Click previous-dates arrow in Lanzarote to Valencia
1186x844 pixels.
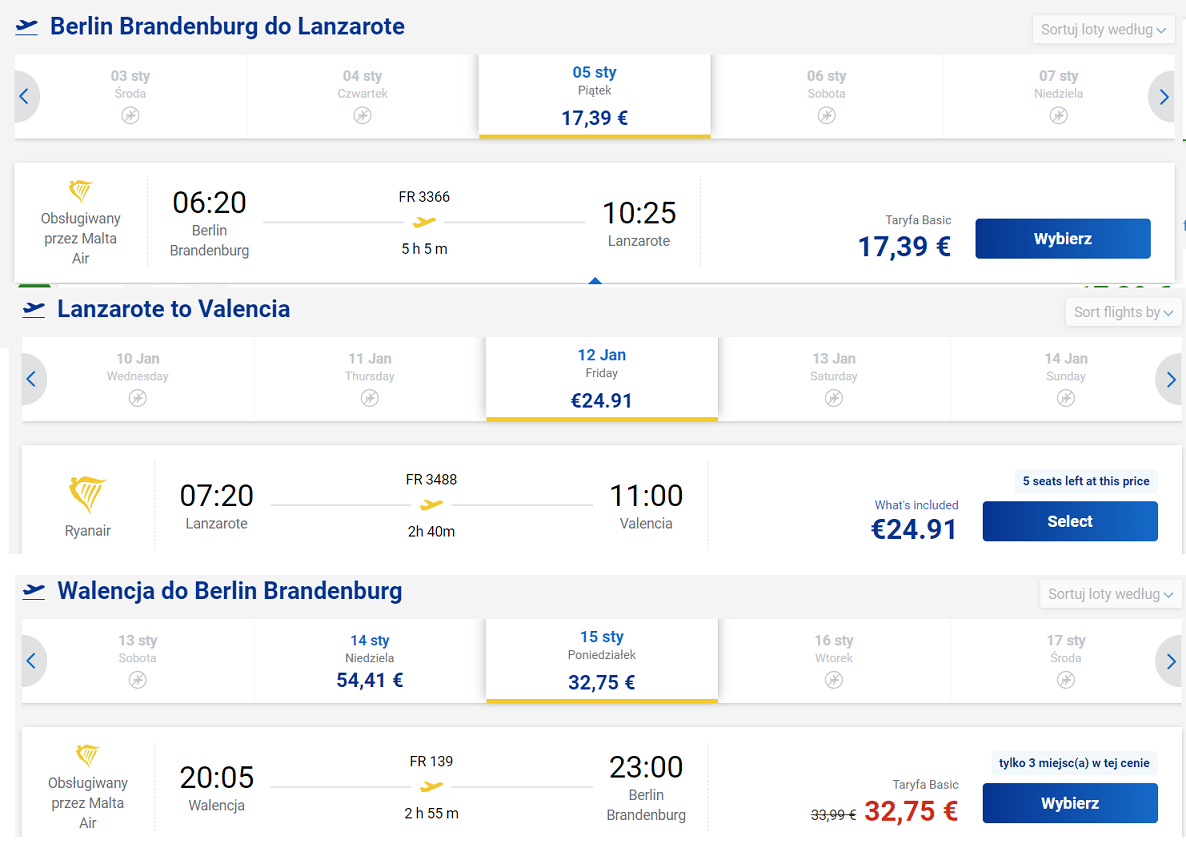(x=33, y=379)
